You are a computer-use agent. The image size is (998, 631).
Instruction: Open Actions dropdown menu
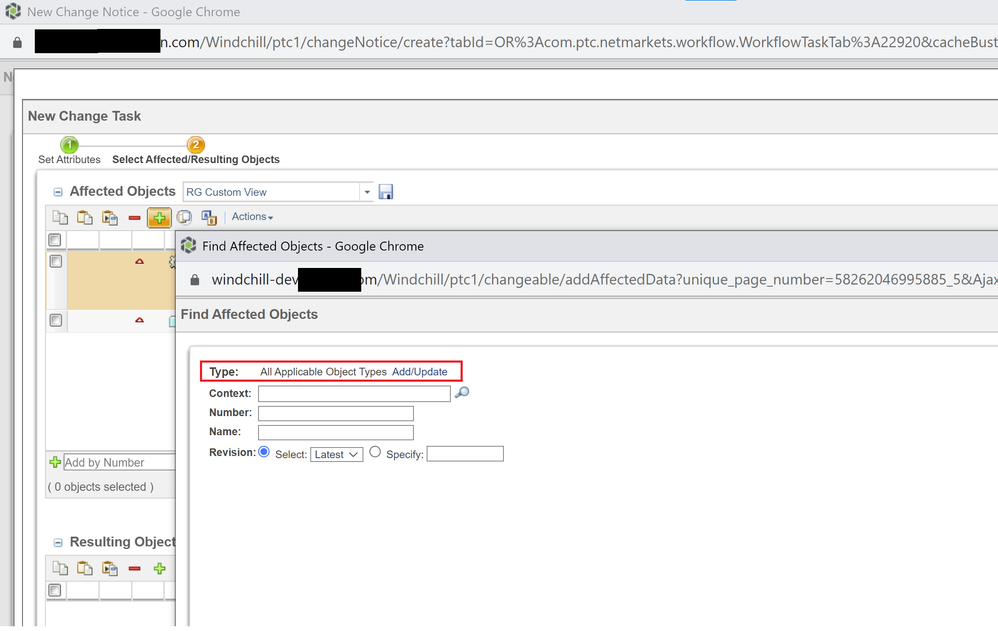click(252, 216)
